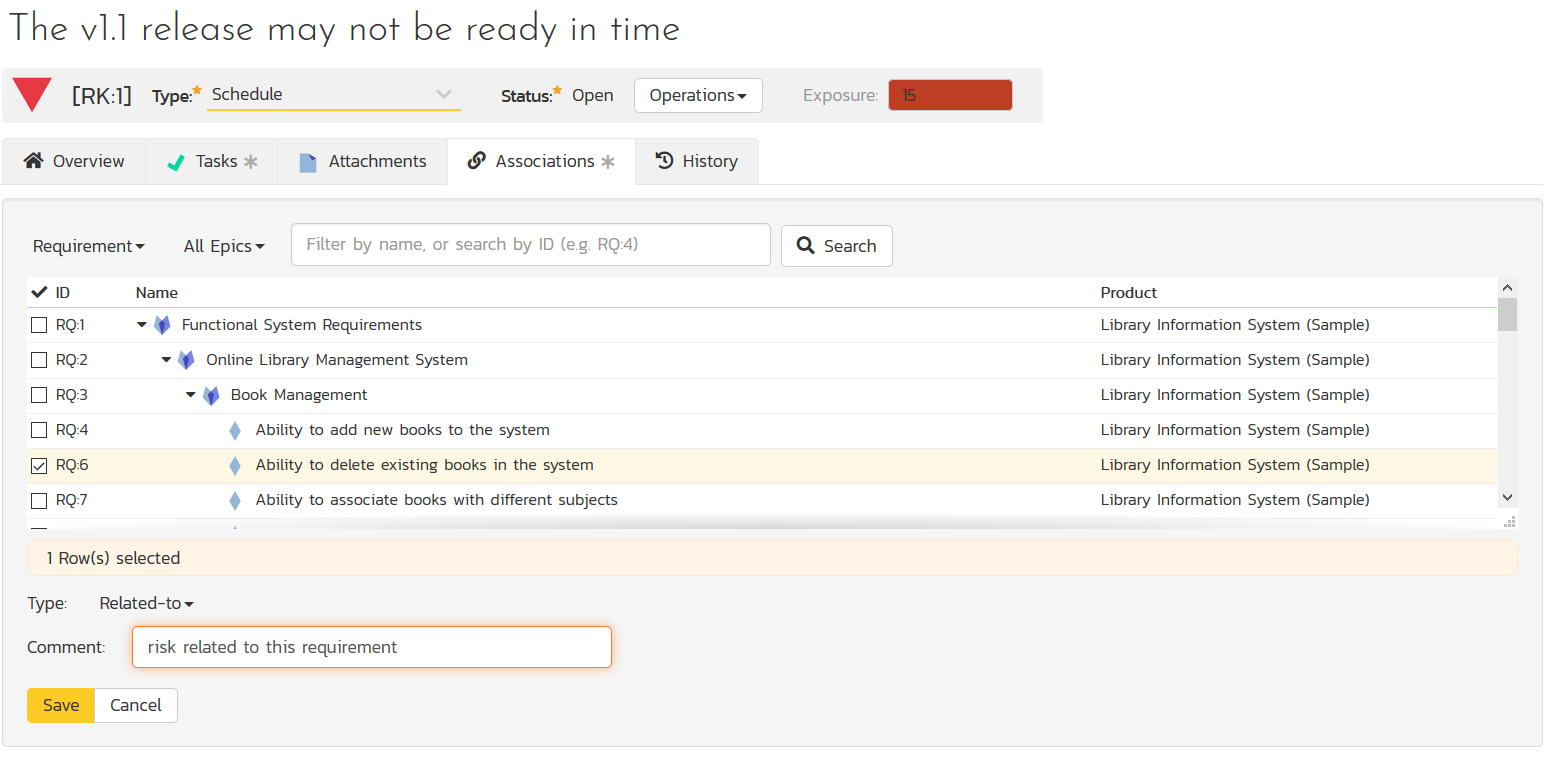Click the Attachments document icon

point(308,162)
